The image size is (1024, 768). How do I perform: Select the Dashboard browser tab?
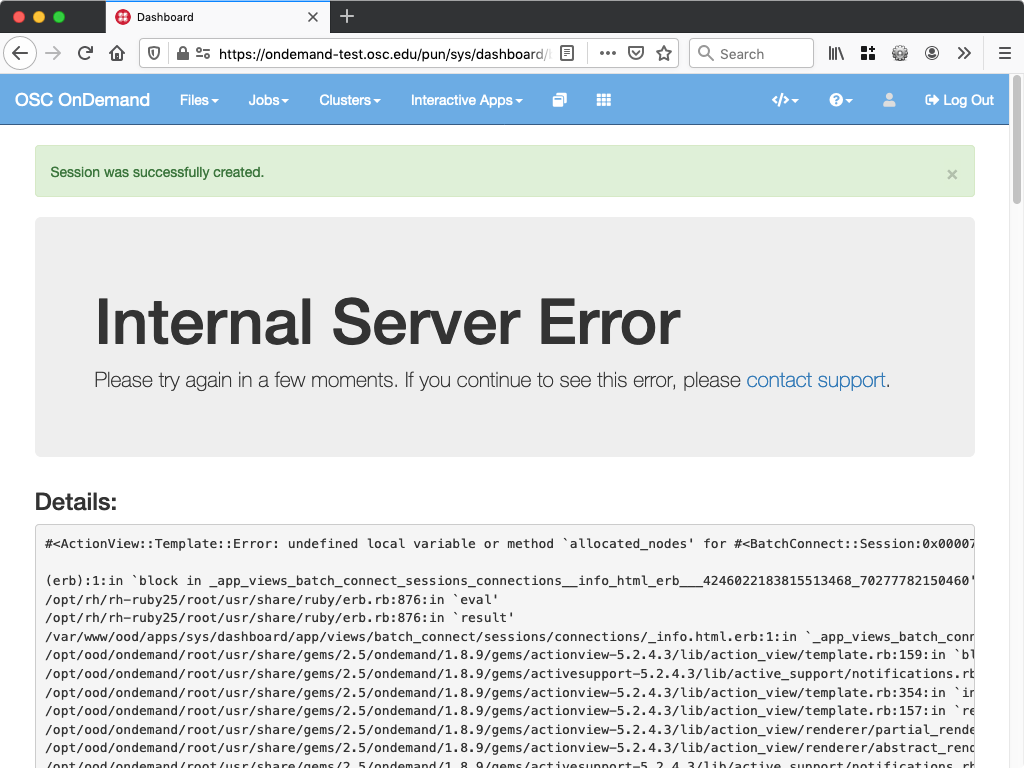218,17
